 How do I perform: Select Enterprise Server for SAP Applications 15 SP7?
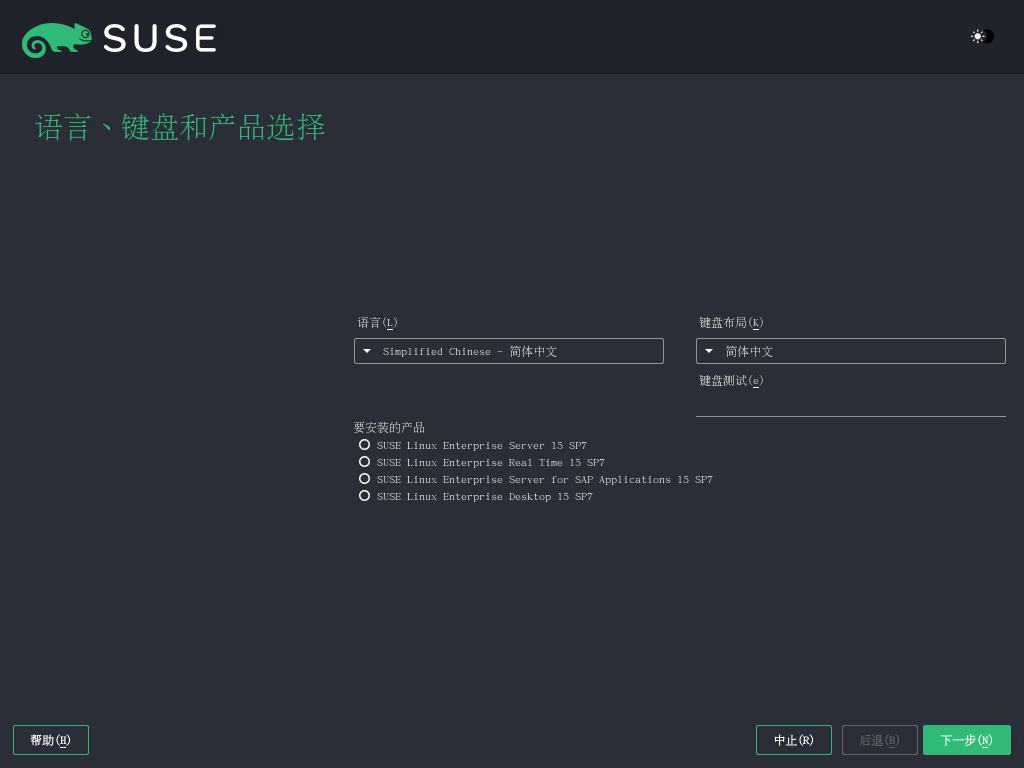536,479
